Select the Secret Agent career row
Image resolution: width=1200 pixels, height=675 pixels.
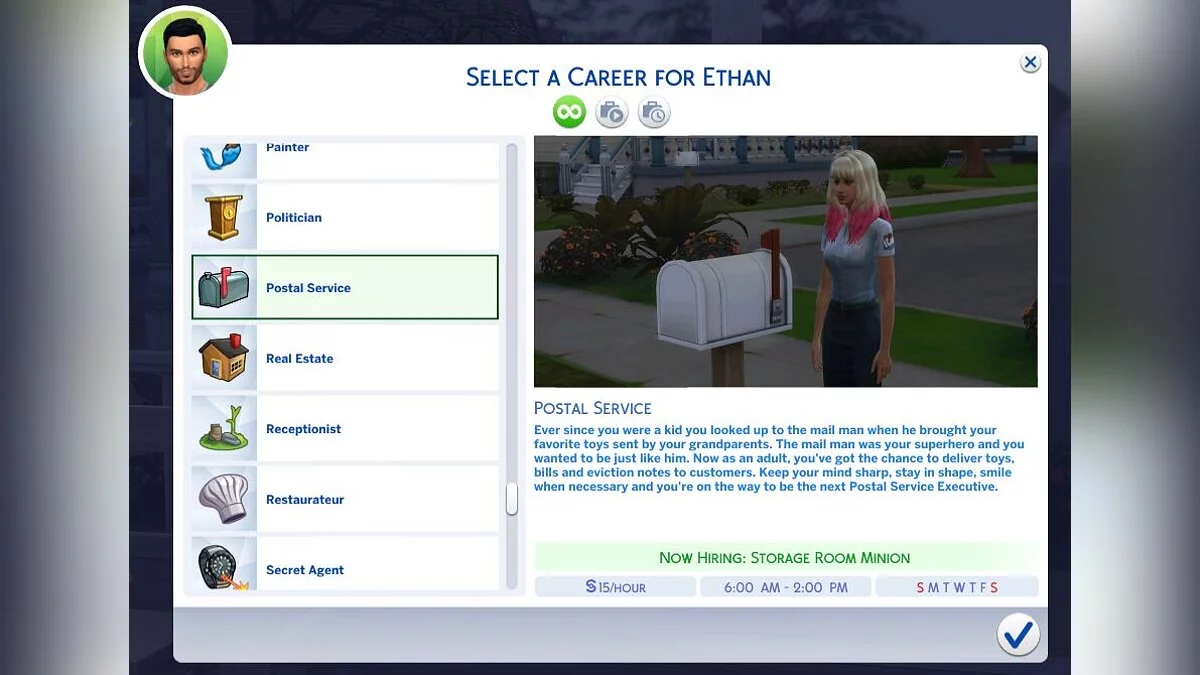point(345,564)
